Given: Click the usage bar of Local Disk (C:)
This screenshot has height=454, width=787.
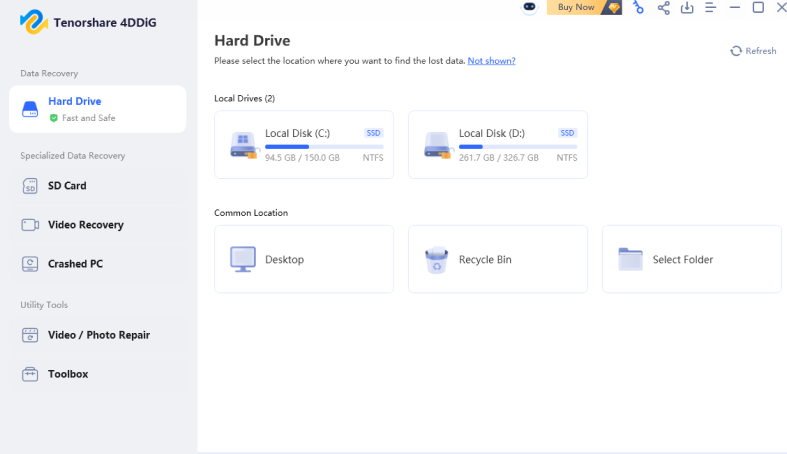Looking at the screenshot, I should (324, 147).
